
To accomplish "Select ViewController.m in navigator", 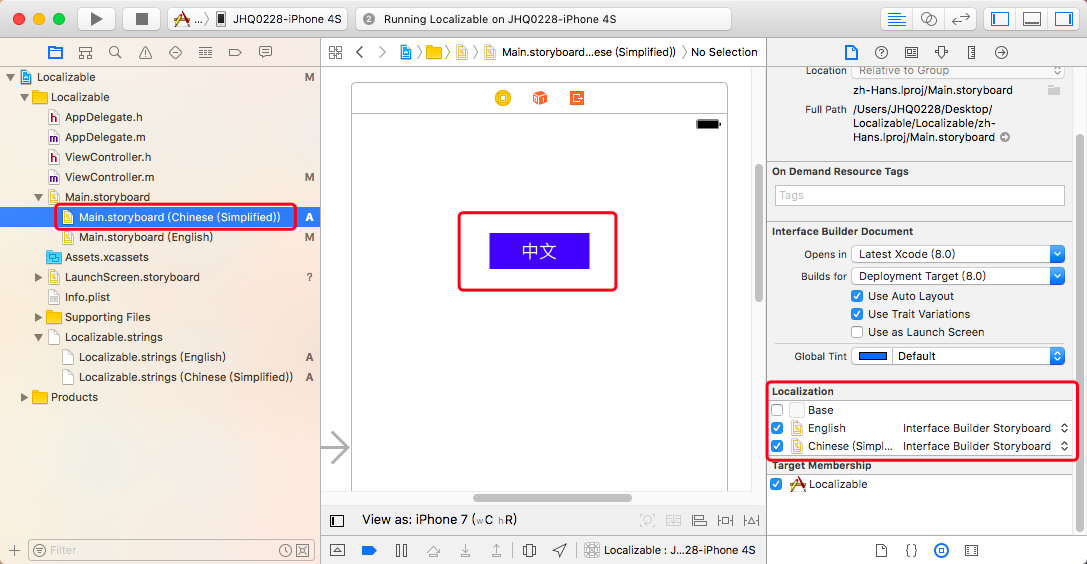I will pos(110,177).
